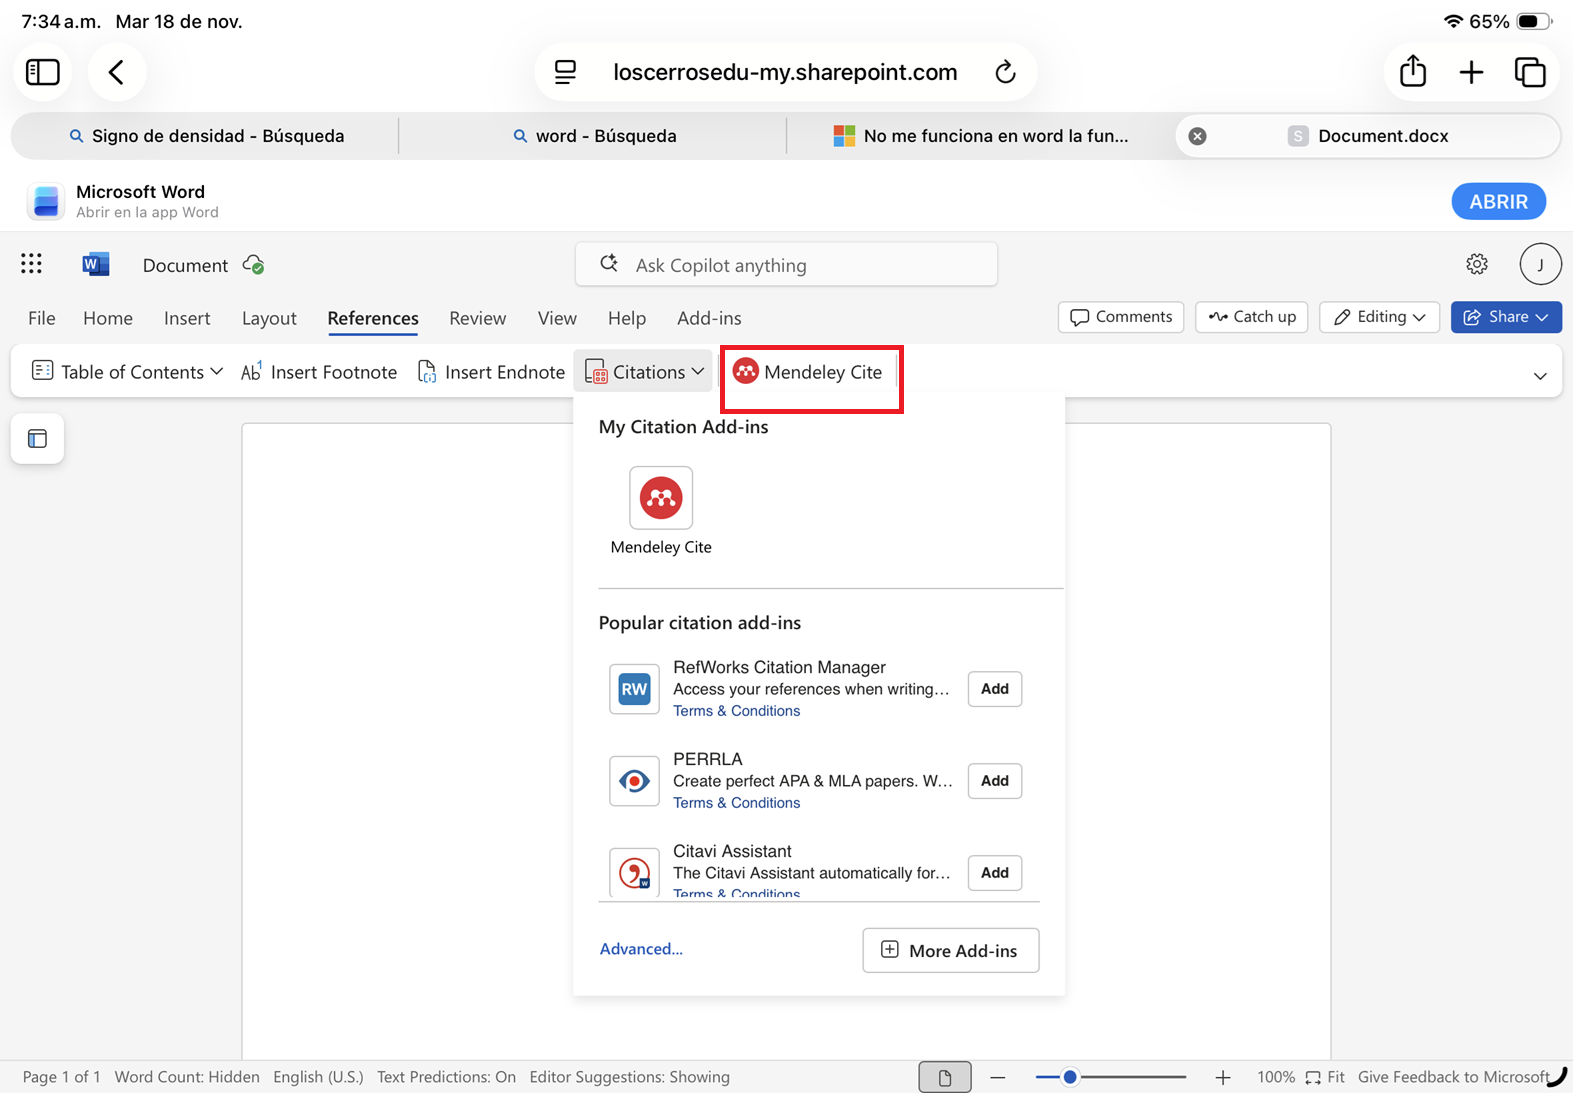Viewport: 1573px width, 1093px height.
Task: Adjust the zoom slider handle
Action: [x=1070, y=1077]
